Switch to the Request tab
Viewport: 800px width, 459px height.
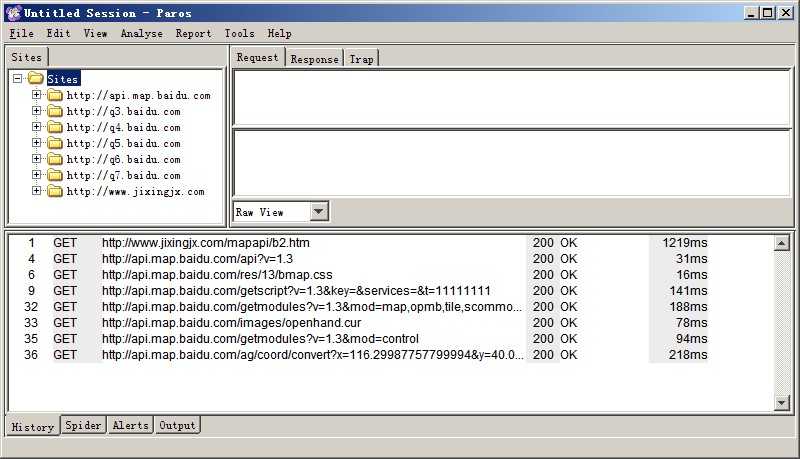coord(258,57)
